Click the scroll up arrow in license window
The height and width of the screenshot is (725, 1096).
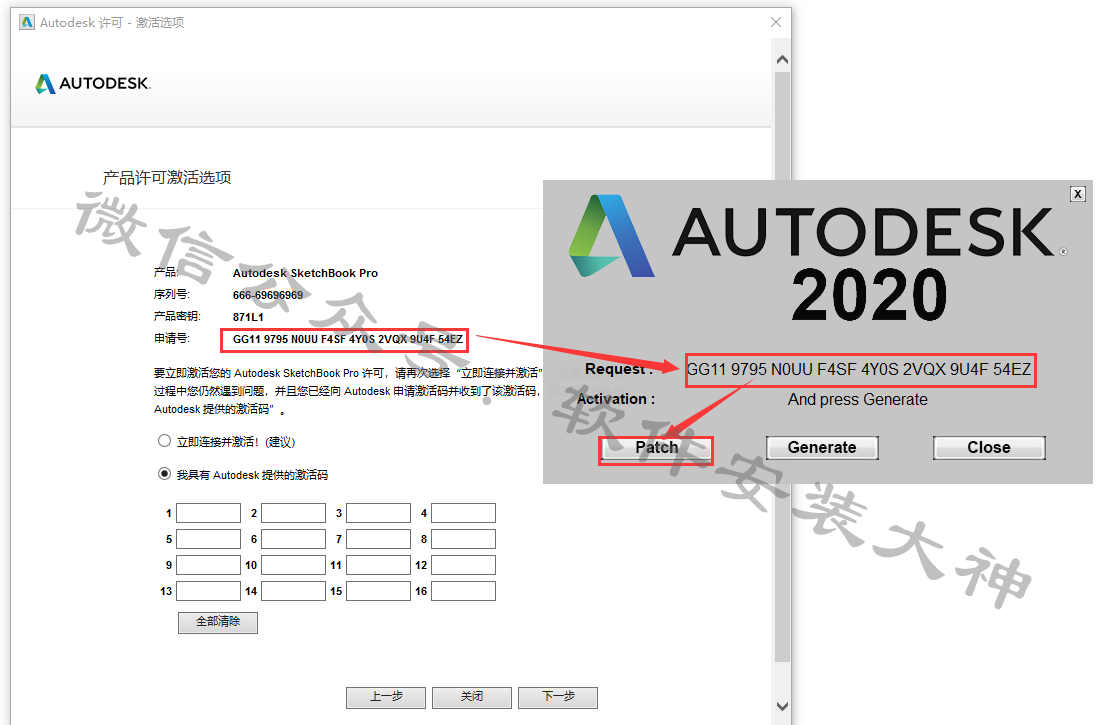point(782,60)
